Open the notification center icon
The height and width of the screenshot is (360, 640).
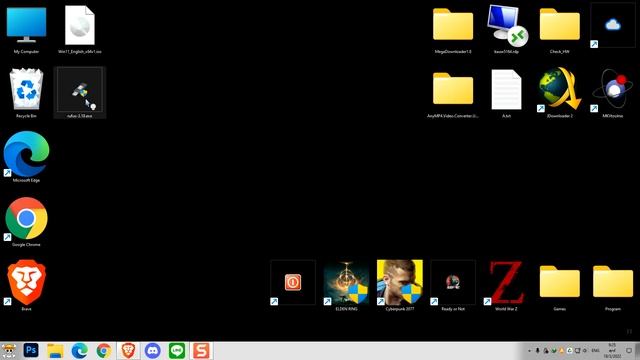[629, 351]
